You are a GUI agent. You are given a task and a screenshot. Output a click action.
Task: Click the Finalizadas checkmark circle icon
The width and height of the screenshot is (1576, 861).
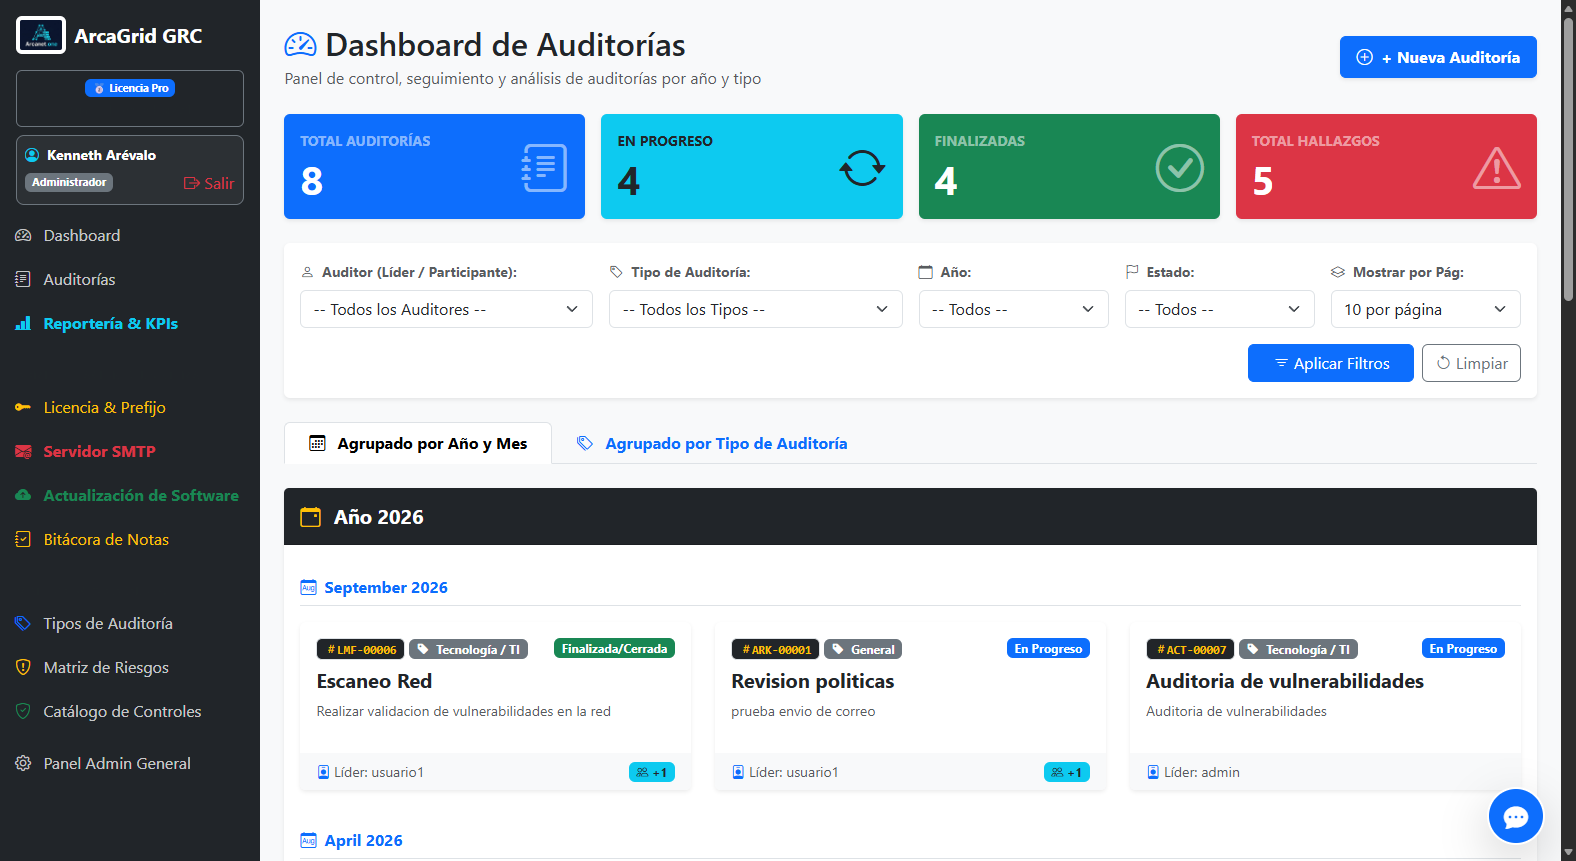pos(1180,168)
